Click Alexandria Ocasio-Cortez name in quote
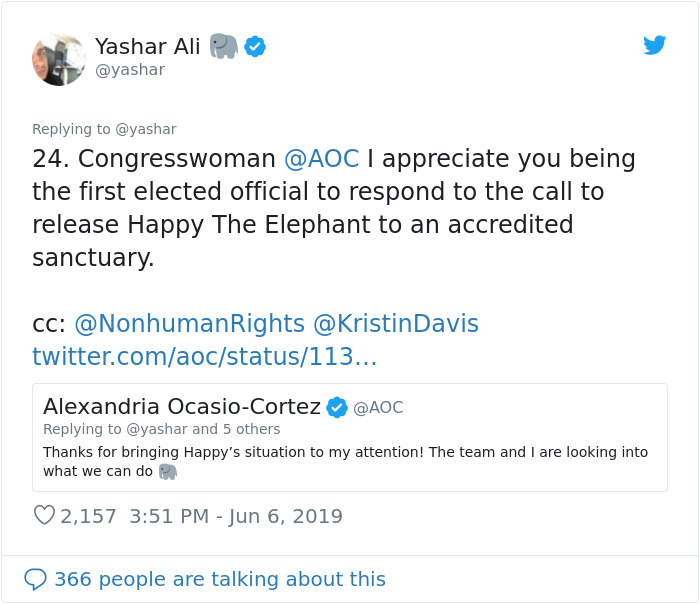700x604 pixels. tap(181, 407)
